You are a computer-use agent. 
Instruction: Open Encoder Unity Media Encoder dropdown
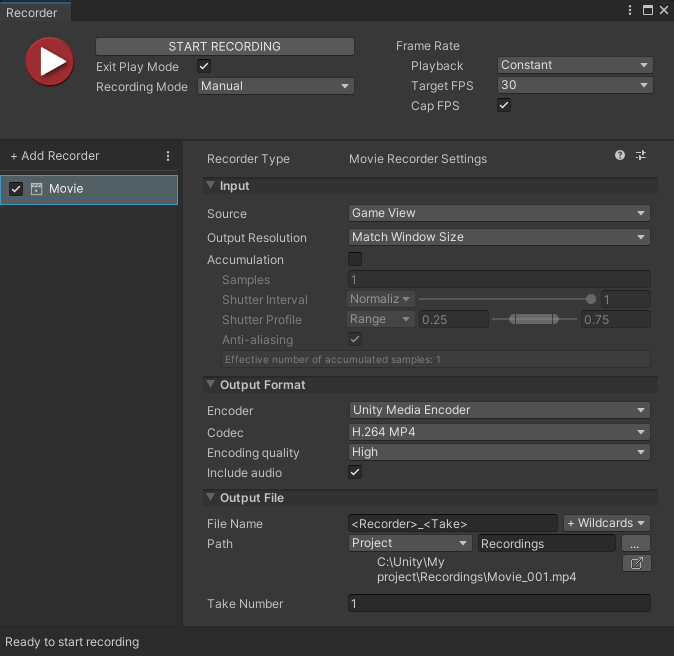499,410
